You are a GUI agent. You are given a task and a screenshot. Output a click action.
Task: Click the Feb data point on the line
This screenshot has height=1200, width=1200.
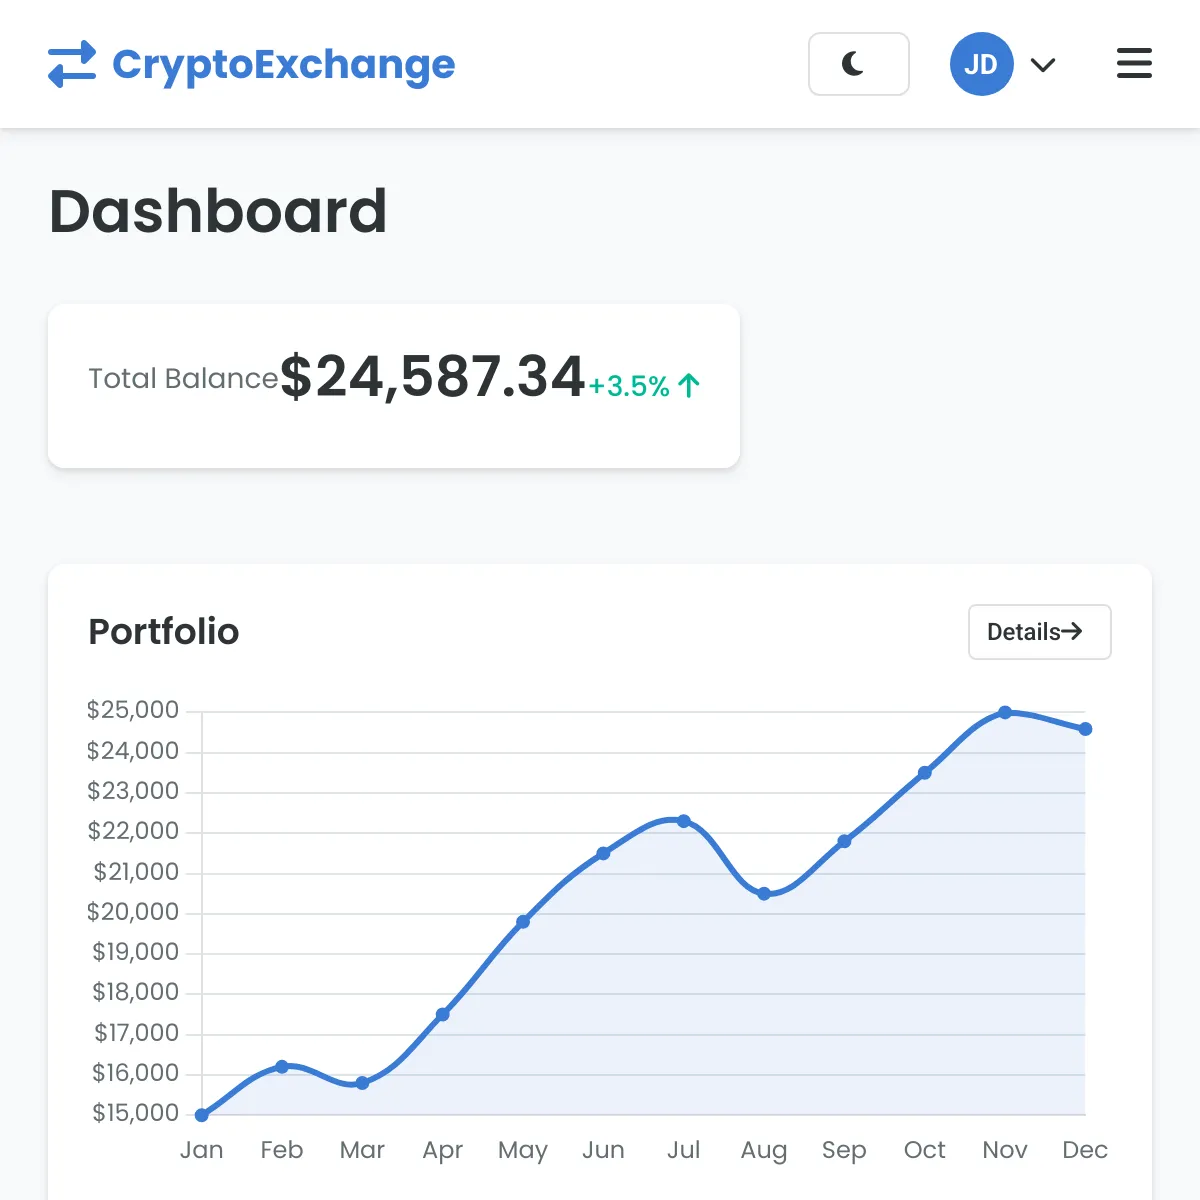(x=282, y=1067)
